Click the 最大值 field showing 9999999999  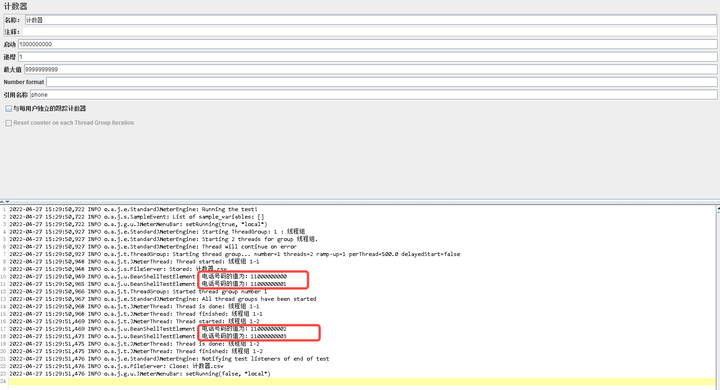(370, 69)
